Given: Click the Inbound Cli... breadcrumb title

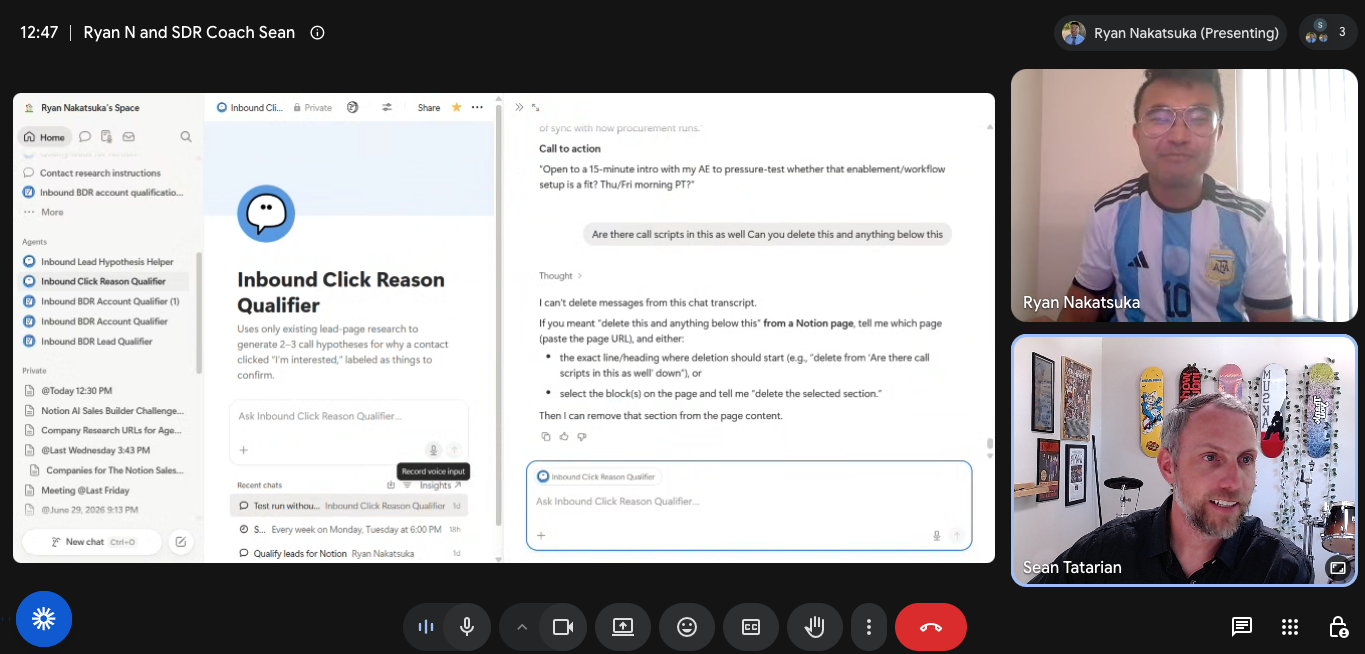Looking at the screenshot, I should [x=250, y=108].
